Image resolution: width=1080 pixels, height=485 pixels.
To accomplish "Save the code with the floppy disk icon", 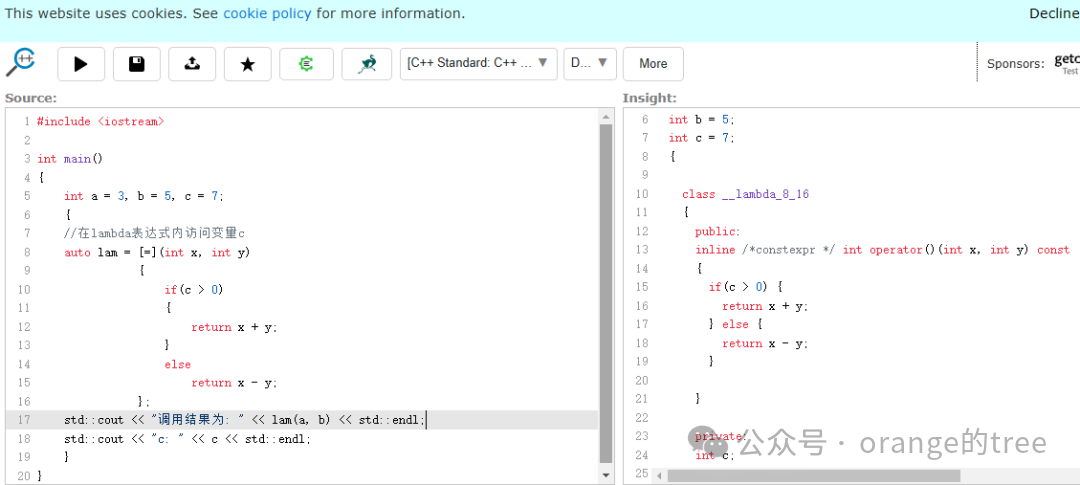I will coord(136,64).
